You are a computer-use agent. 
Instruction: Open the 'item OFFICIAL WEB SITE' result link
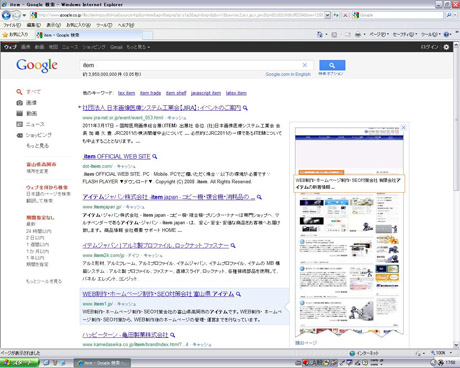(x=116, y=156)
